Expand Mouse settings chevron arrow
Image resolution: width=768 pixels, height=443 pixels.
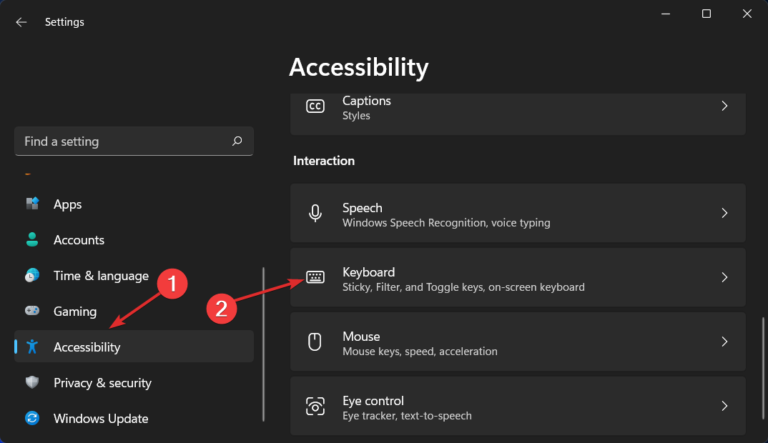coord(725,342)
